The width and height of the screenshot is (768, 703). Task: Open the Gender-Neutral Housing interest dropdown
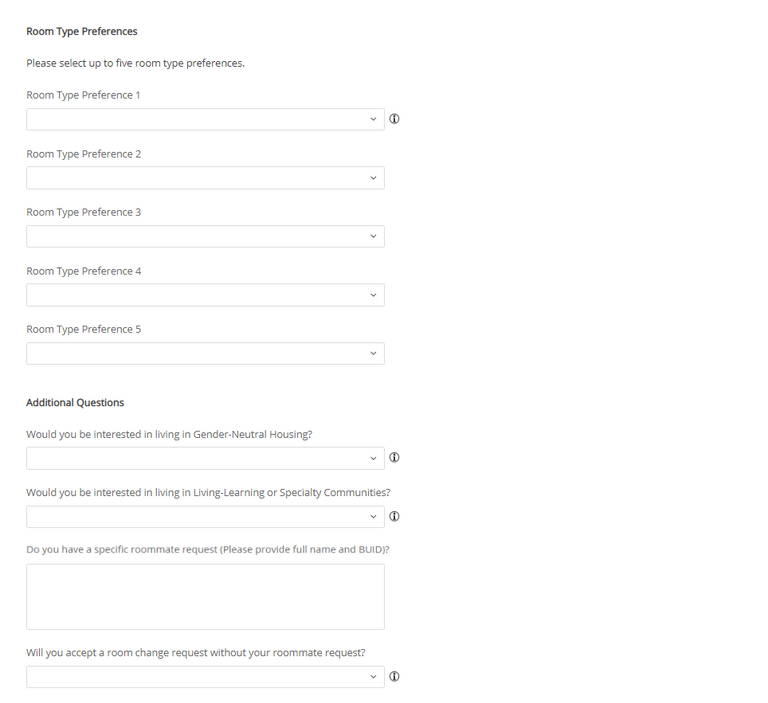pyautogui.click(x=205, y=458)
